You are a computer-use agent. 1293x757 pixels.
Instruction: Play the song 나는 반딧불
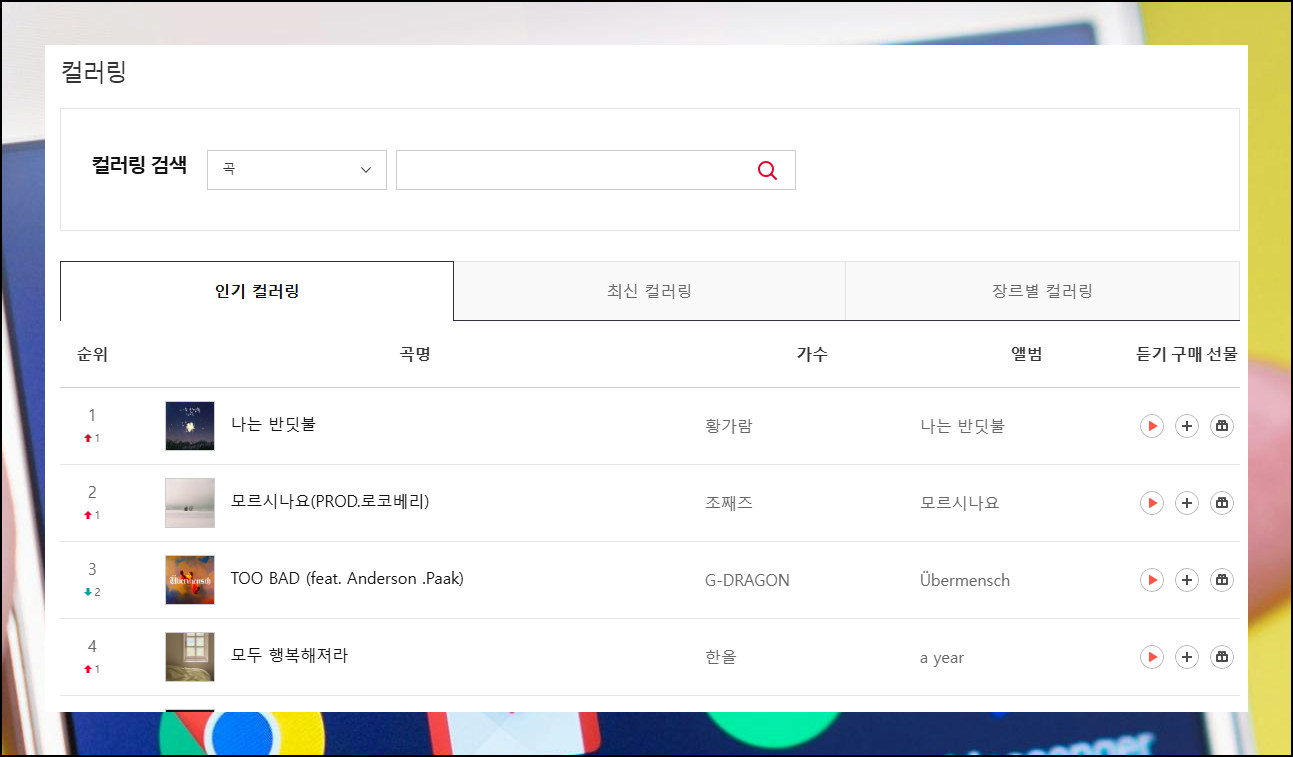click(x=1152, y=426)
